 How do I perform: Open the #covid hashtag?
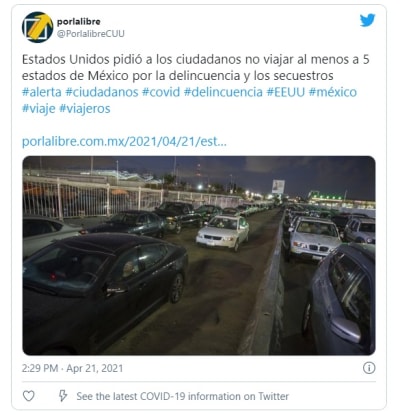coord(161,92)
